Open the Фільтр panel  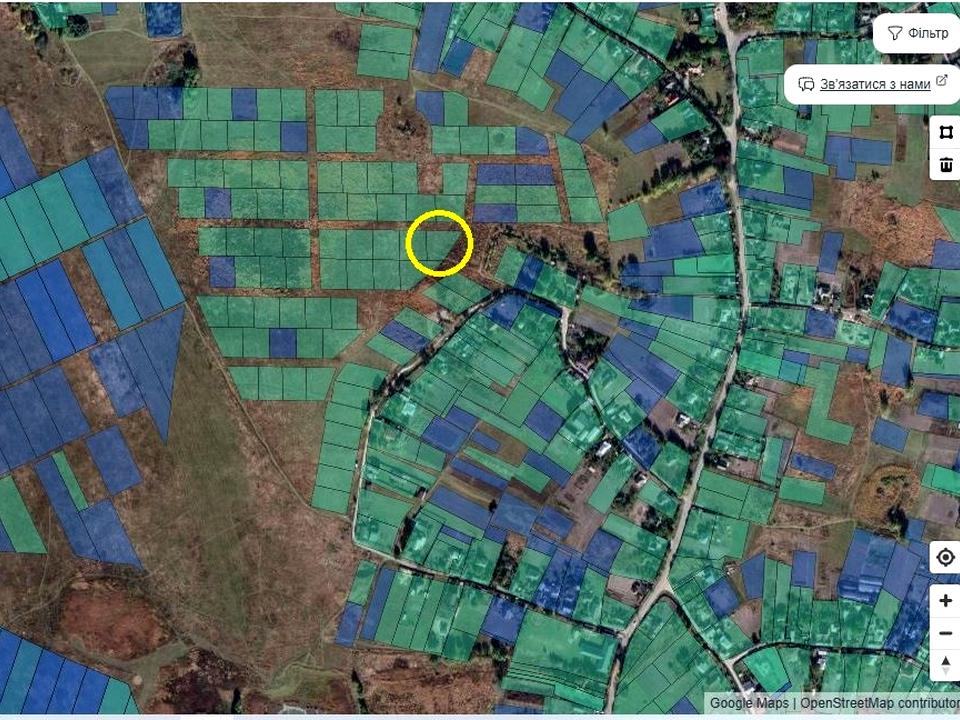pyautogui.click(x=918, y=33)
